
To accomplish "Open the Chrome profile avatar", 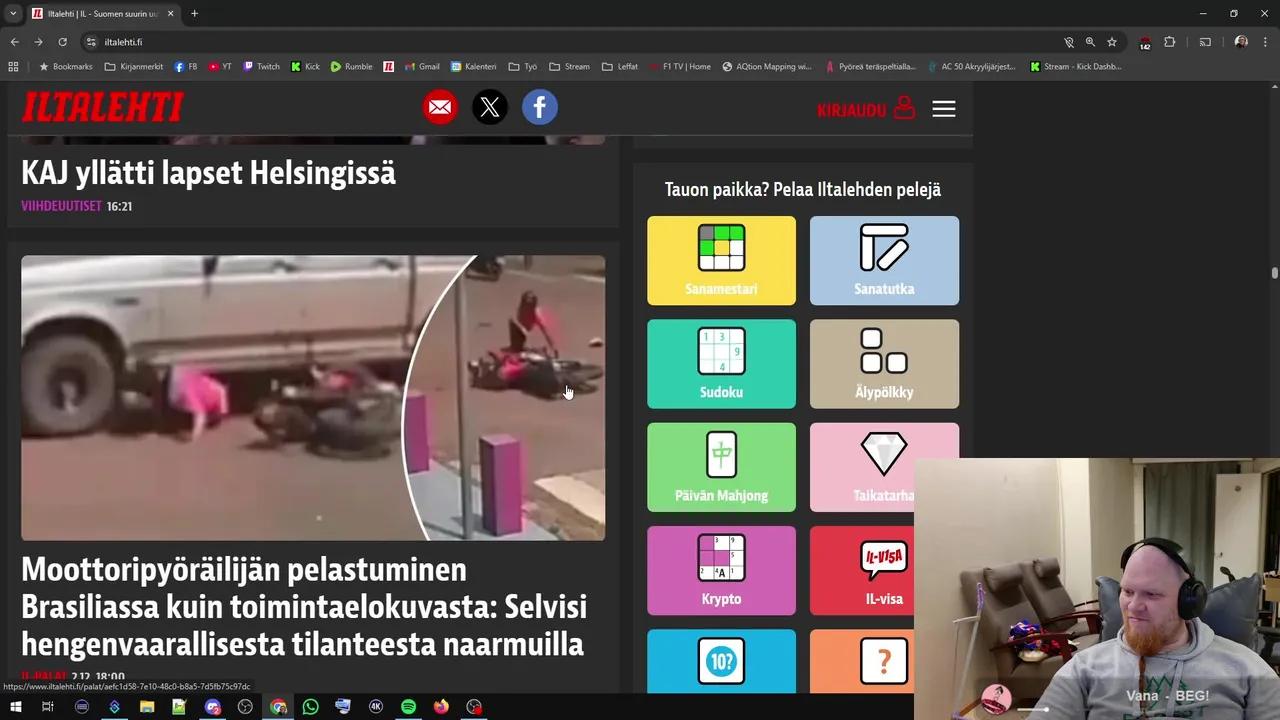I will coord(1241,42).
